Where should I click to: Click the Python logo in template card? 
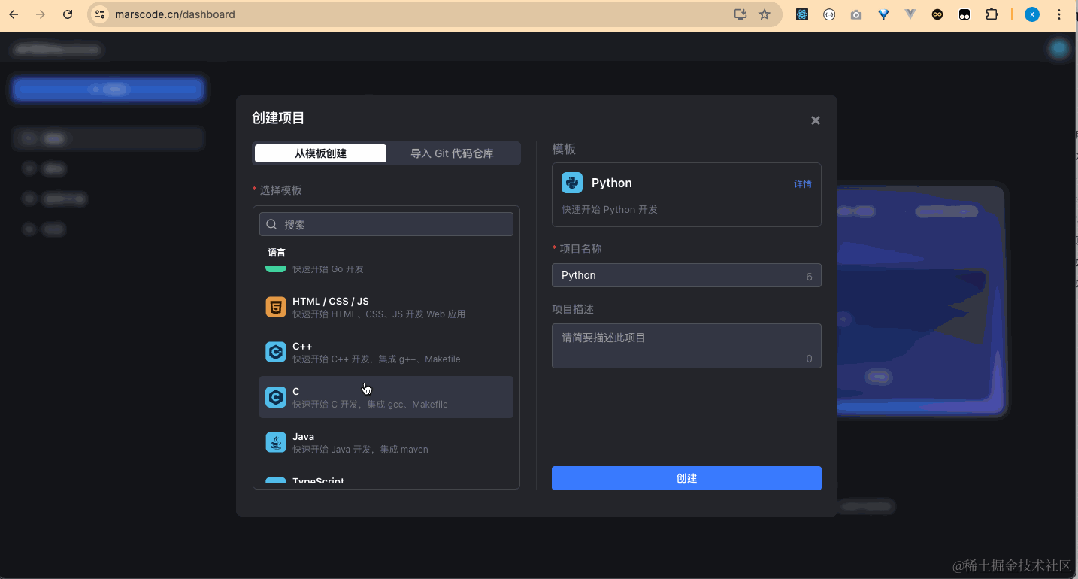point(572,183)
